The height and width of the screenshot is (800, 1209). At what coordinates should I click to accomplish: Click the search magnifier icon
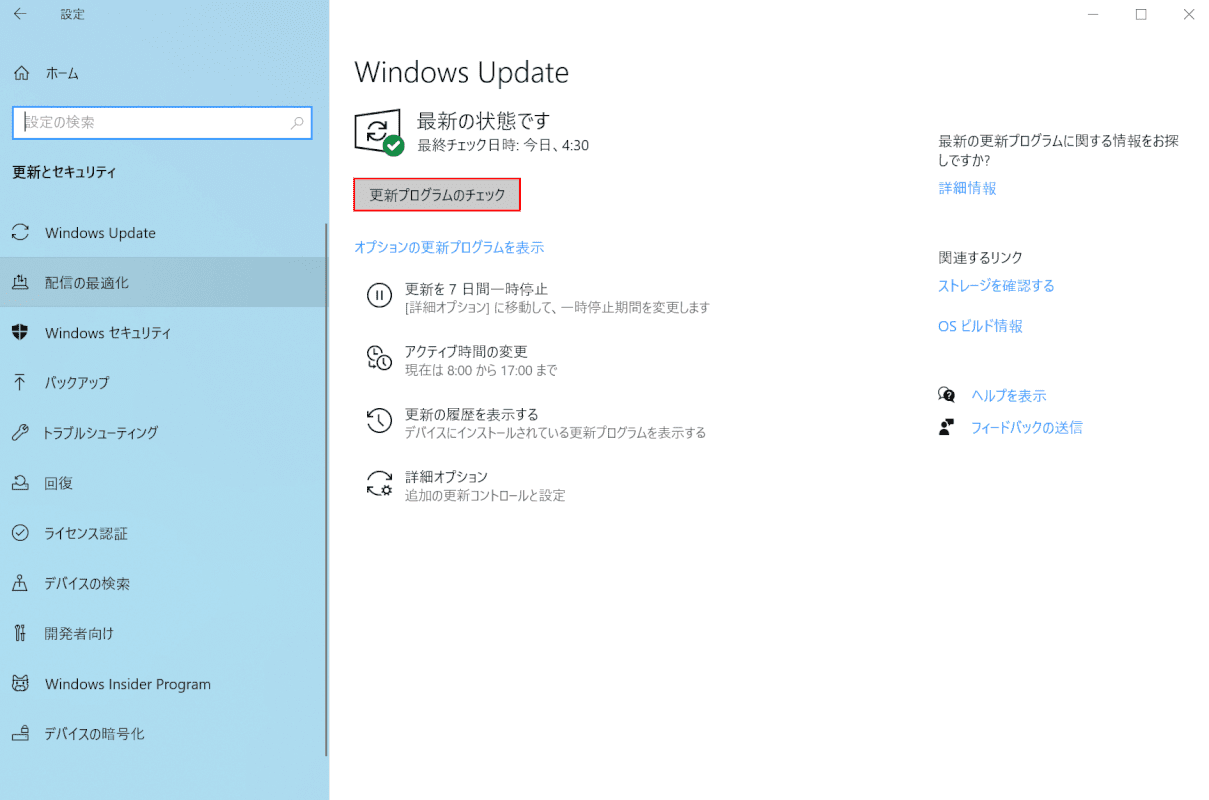pyautogui.click(x=297, y=122)
